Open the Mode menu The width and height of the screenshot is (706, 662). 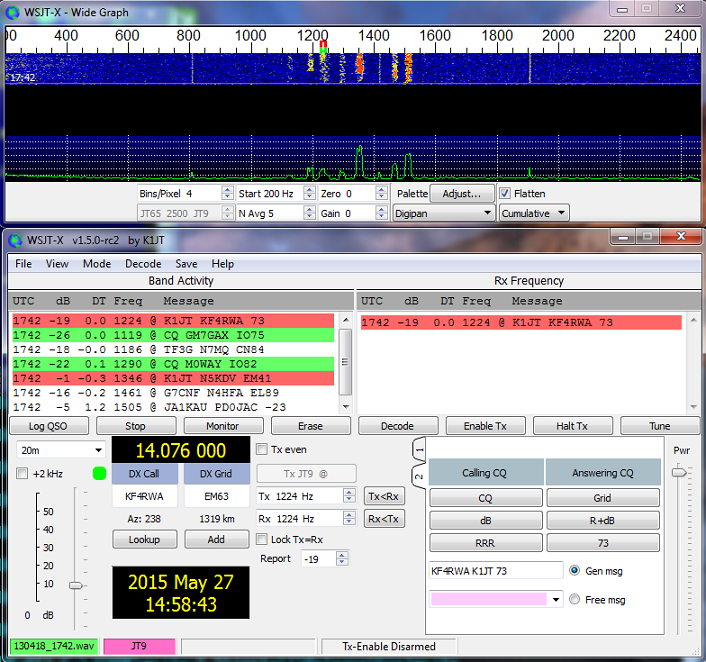pos(97,263)
